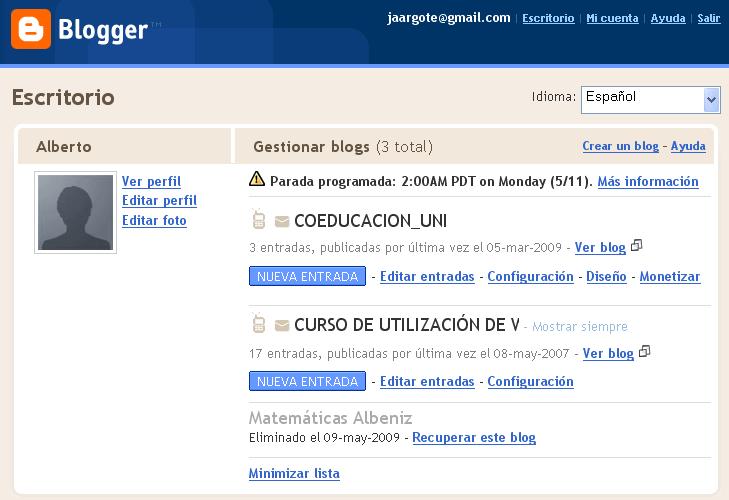The image size is (729, 500).
Task: Click Mostrar siempre next to CURSO blog
Action: pos(580,327)
